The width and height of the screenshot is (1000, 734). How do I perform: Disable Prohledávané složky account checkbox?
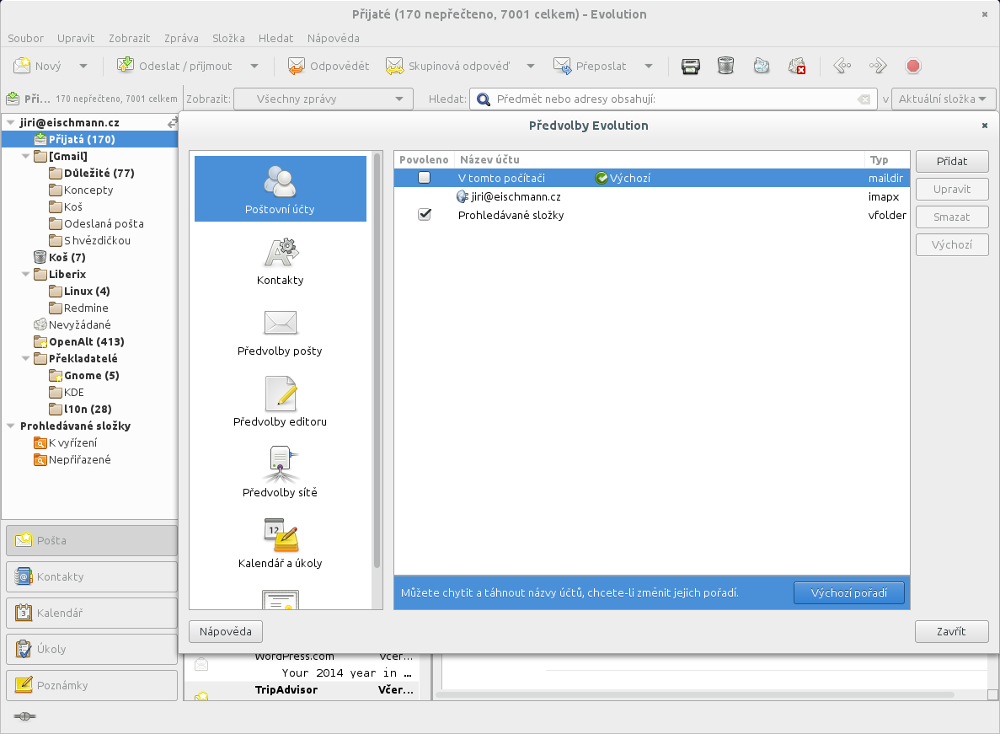(424, 215)
